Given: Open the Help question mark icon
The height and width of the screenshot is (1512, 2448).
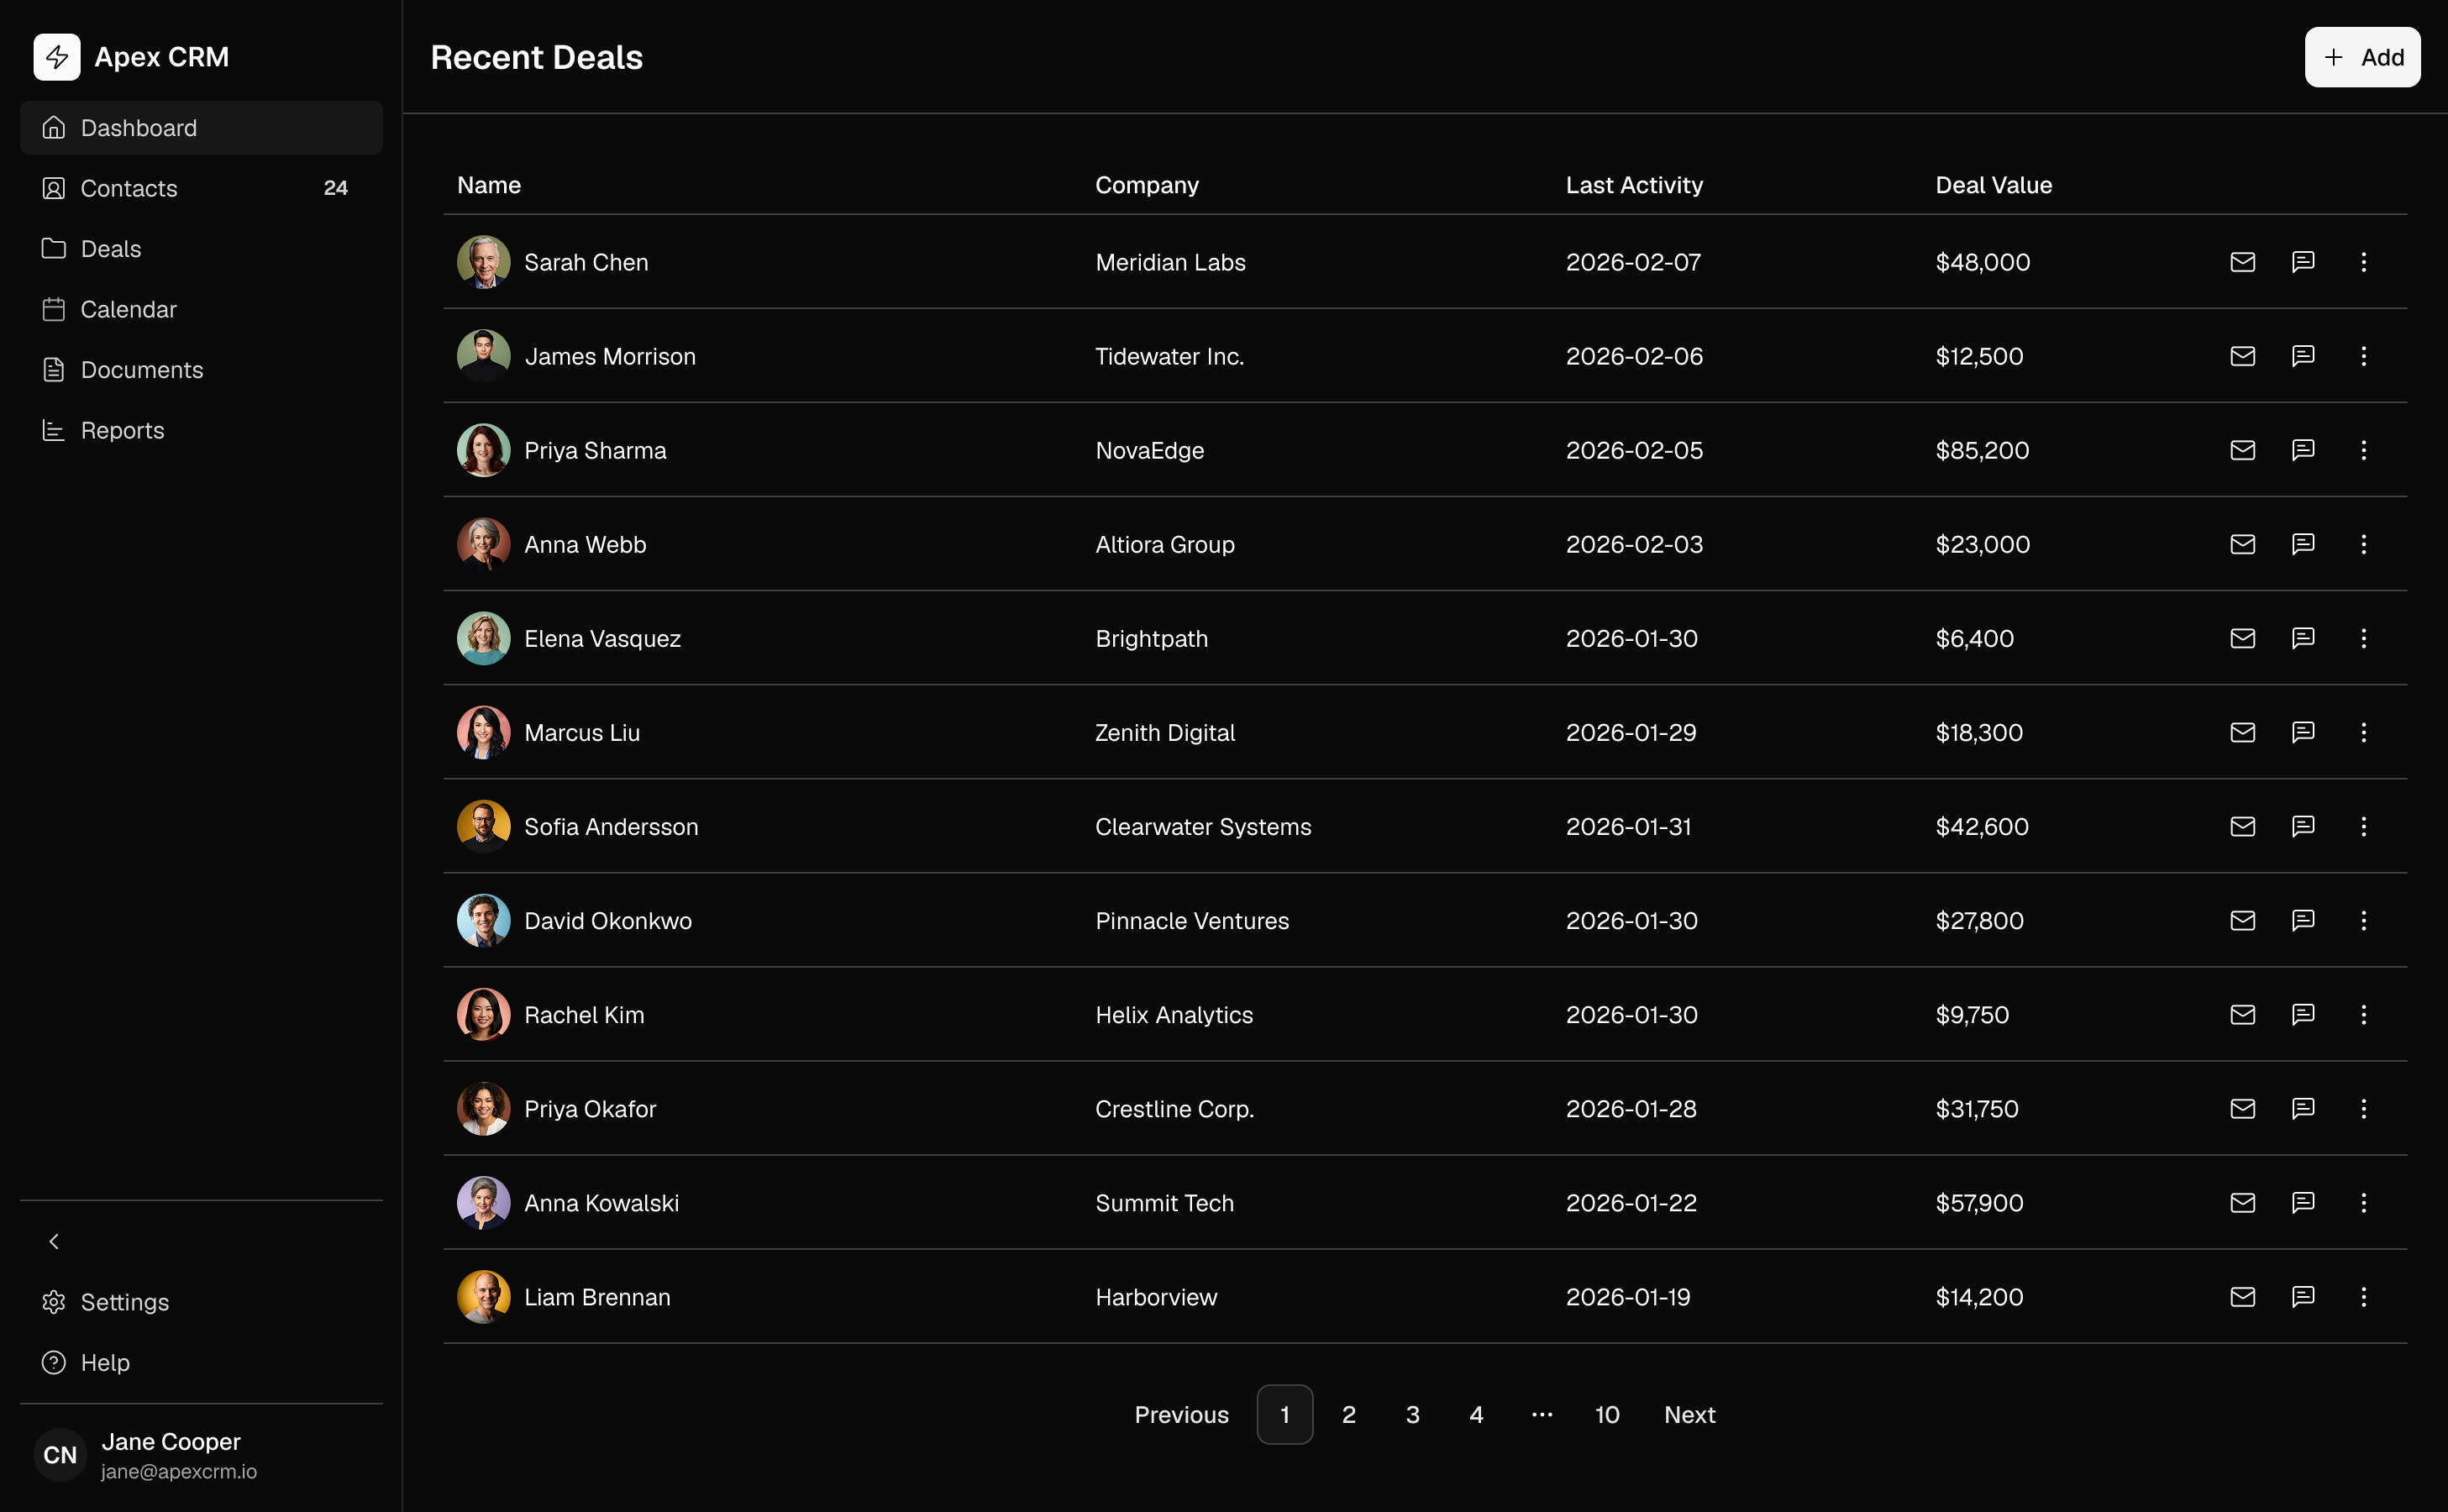Looking at the screenshot, I should pos(54,1362).
